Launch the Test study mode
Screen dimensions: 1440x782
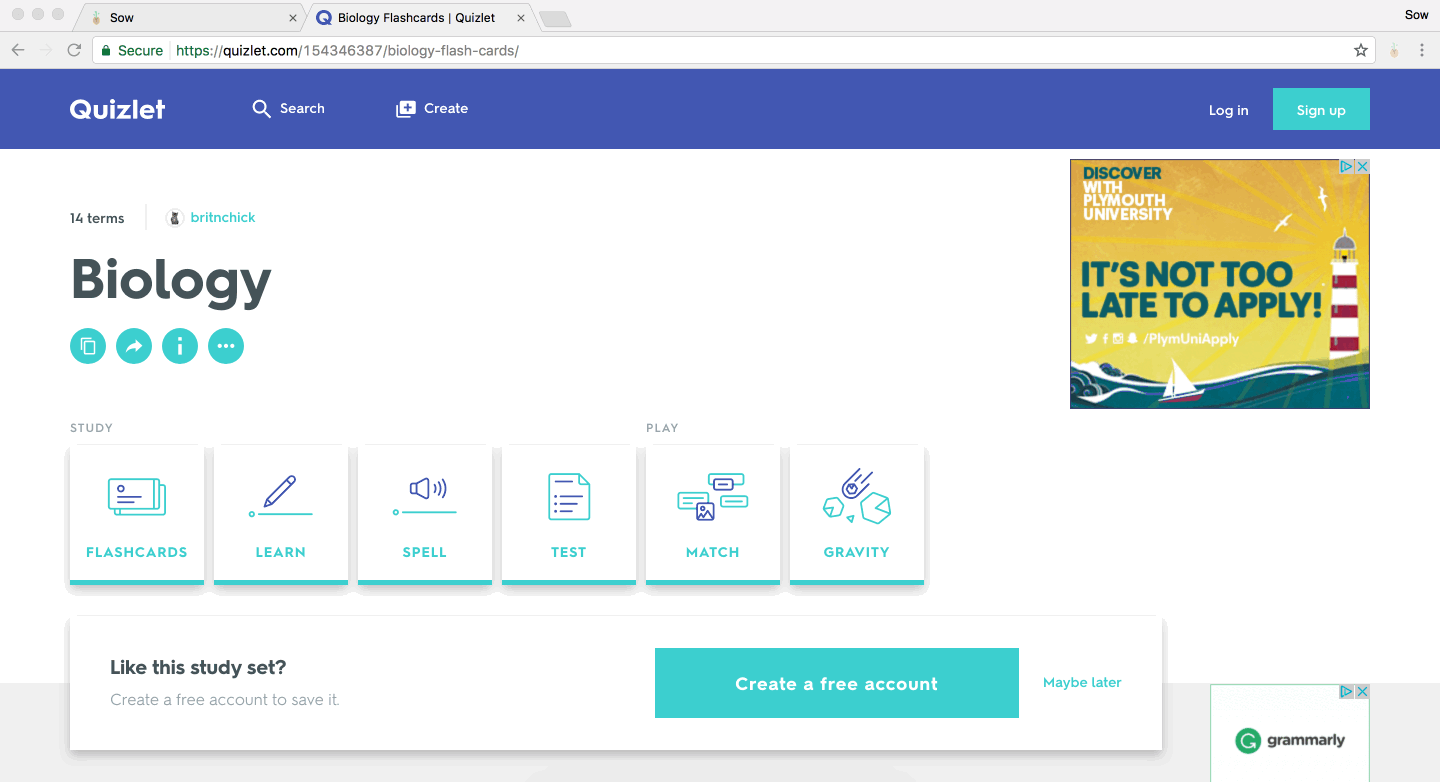pyautogui.click(x=569, y=515)
